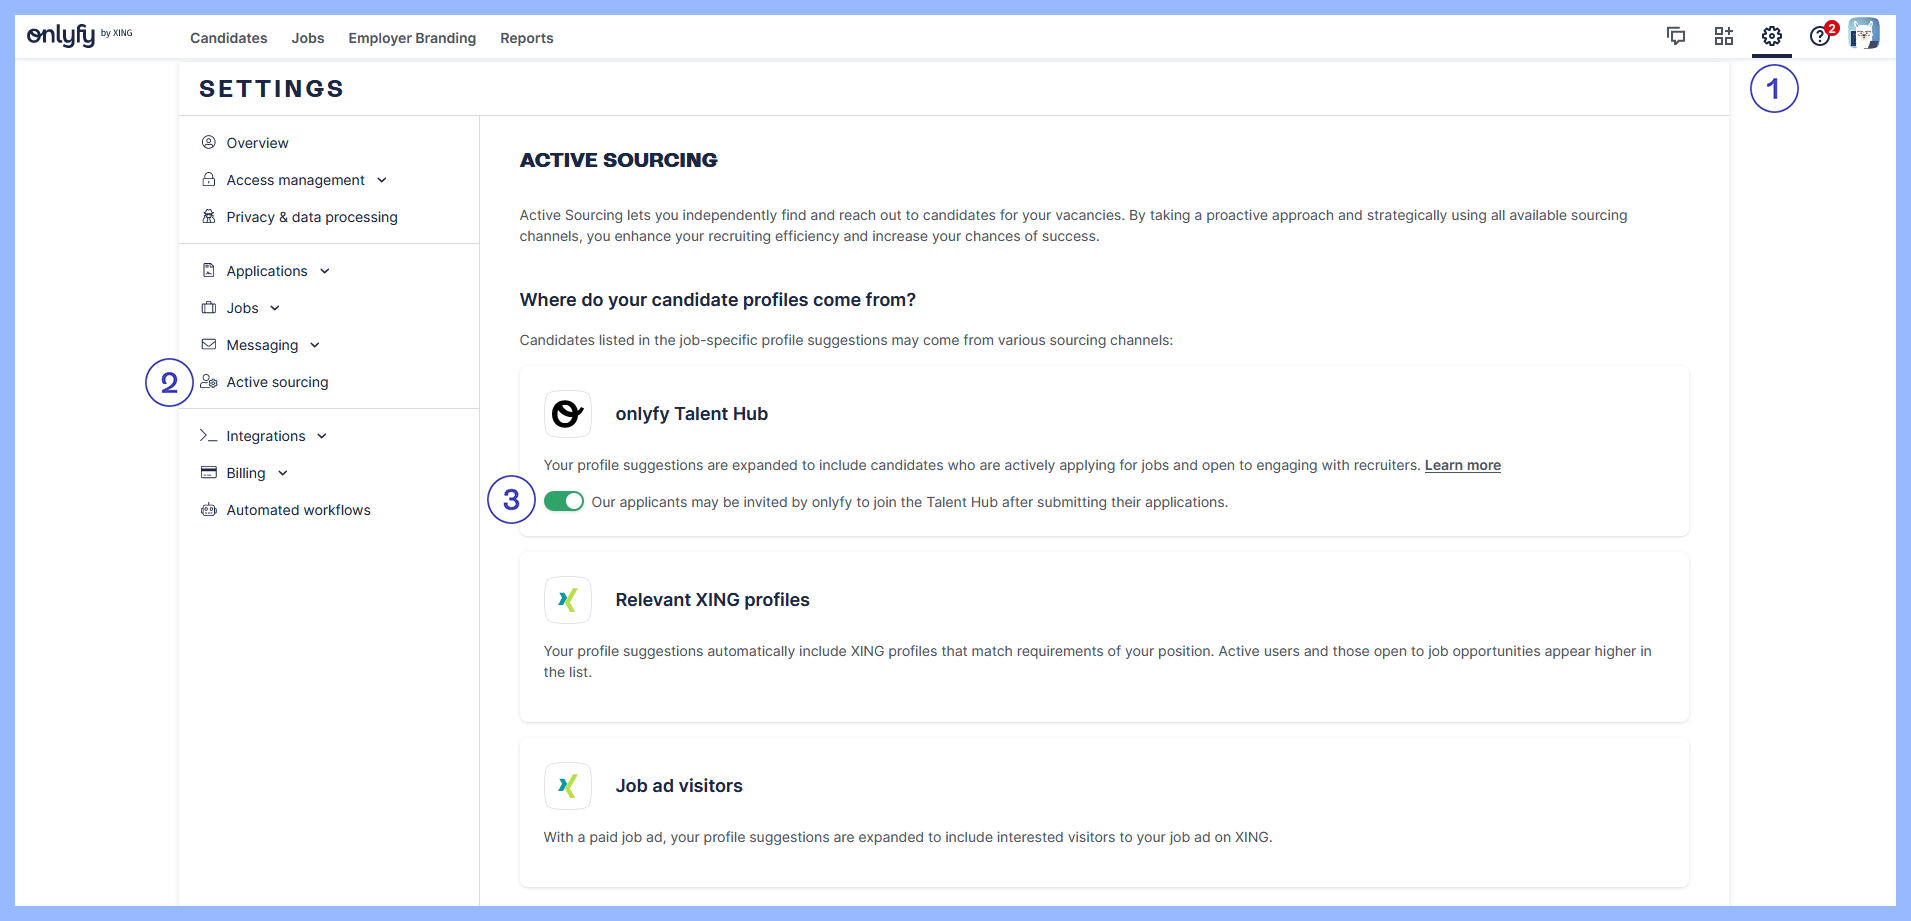1911x921 pixels.
Task: Select Active sourcing in the sidebar
Action: pos(277,381)
